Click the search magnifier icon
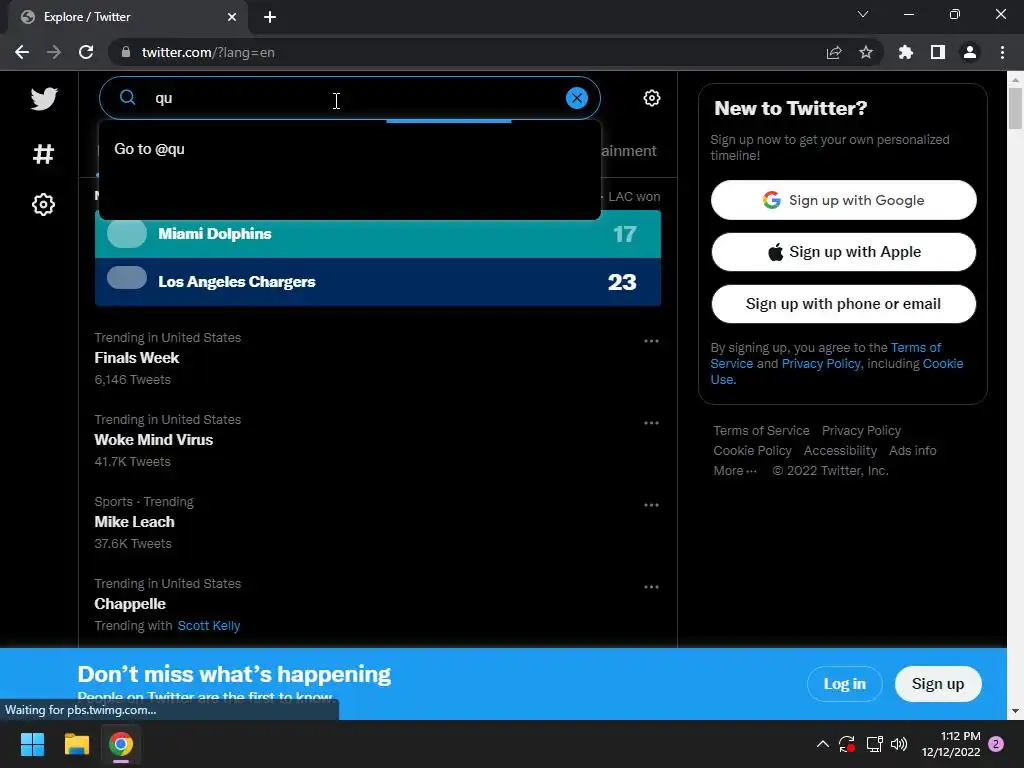Viewport: 1024px width, 768px height. 127,98
